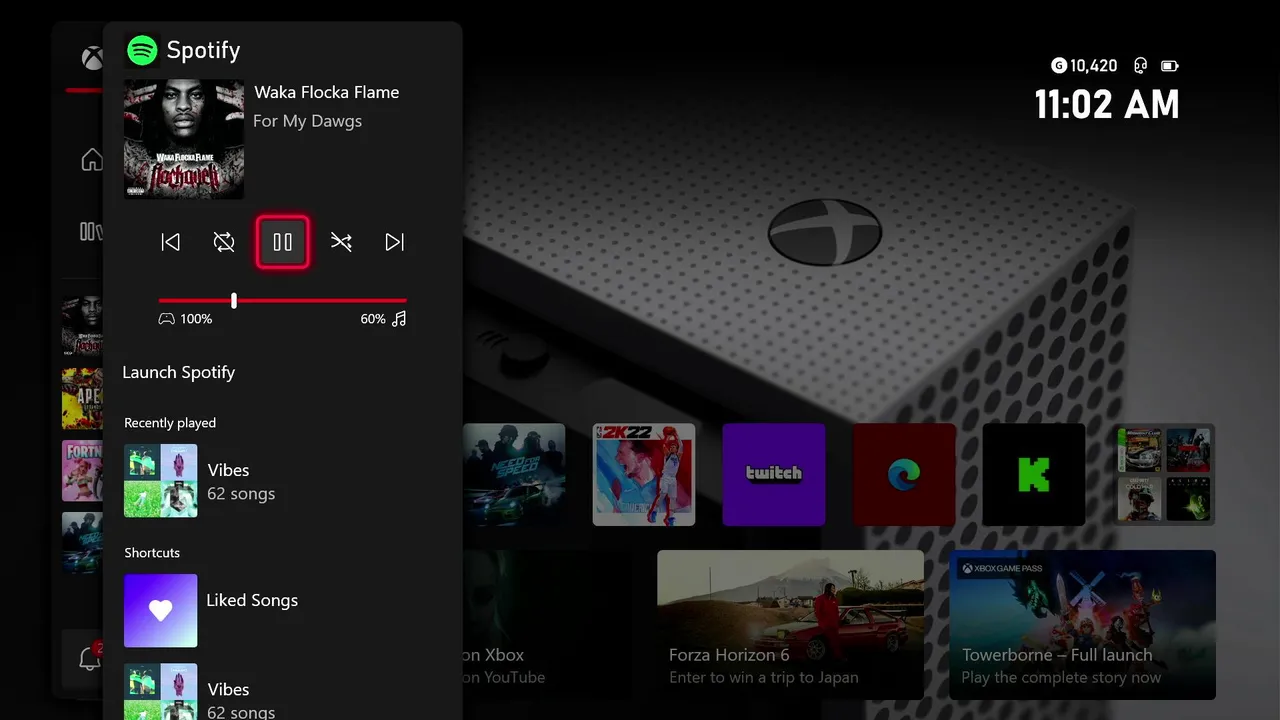The image size is (1280, 720).
Task: Skip to the previous track
Action: pos(171,242)
